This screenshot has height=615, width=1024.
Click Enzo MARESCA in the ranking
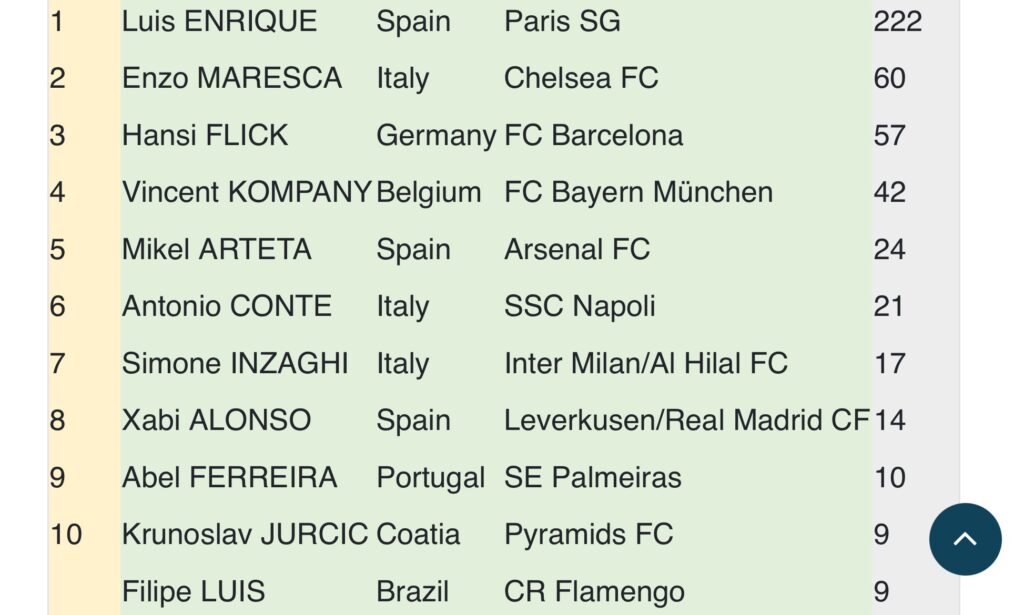click(x=231, y=78)
